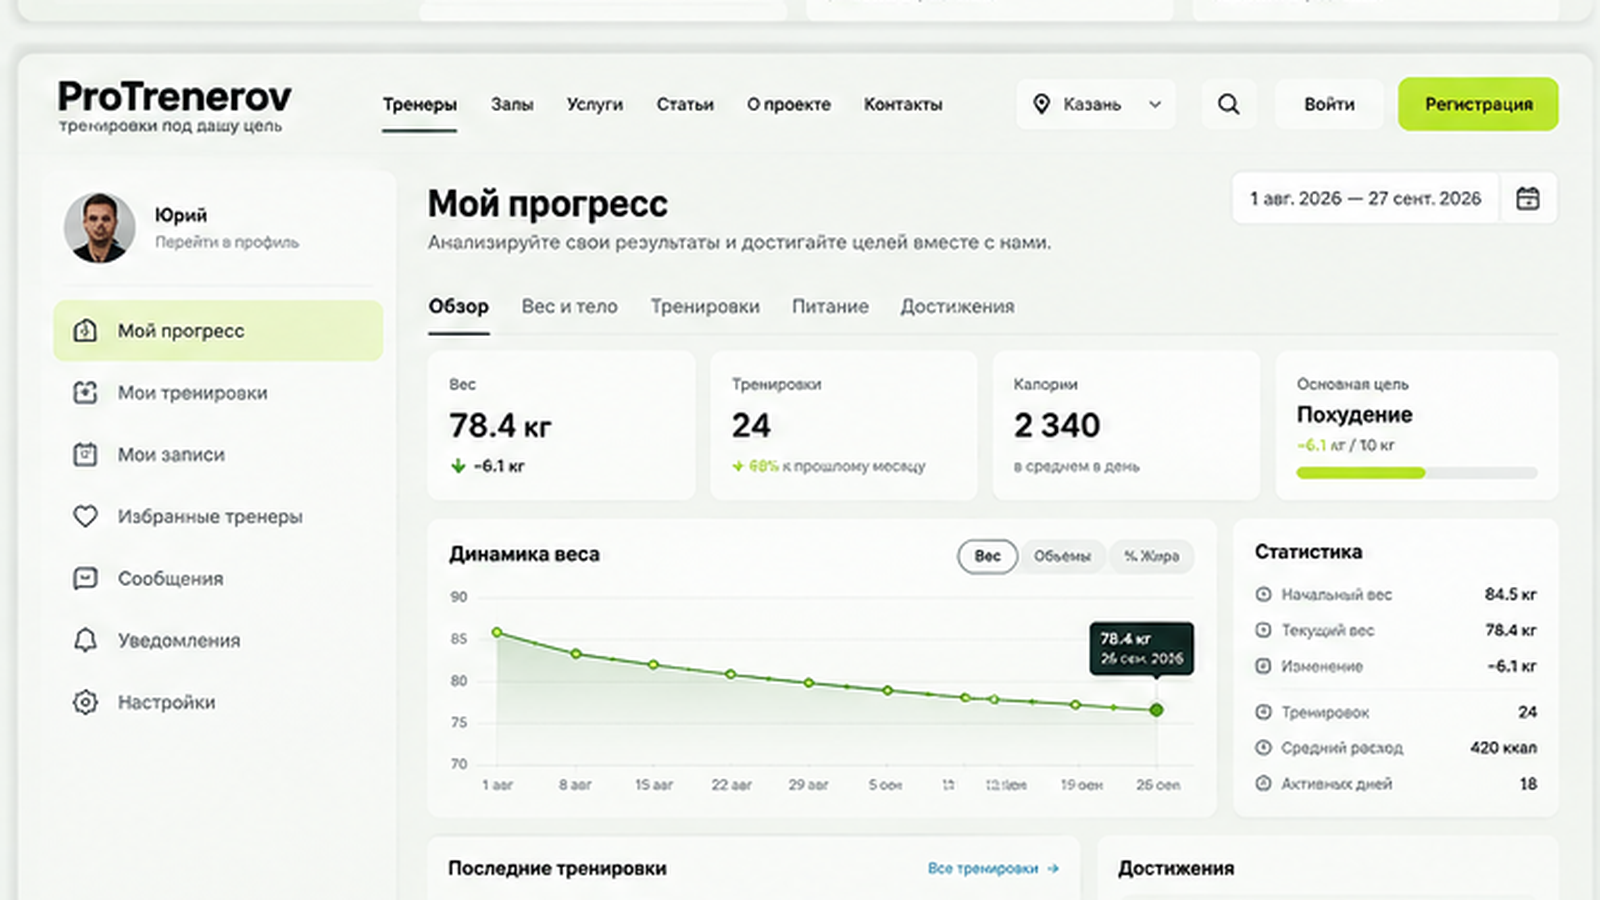Click the Настройки gear icon
Image resolution: width=1600 pixels, height=900 pixels.
point(85,702)
